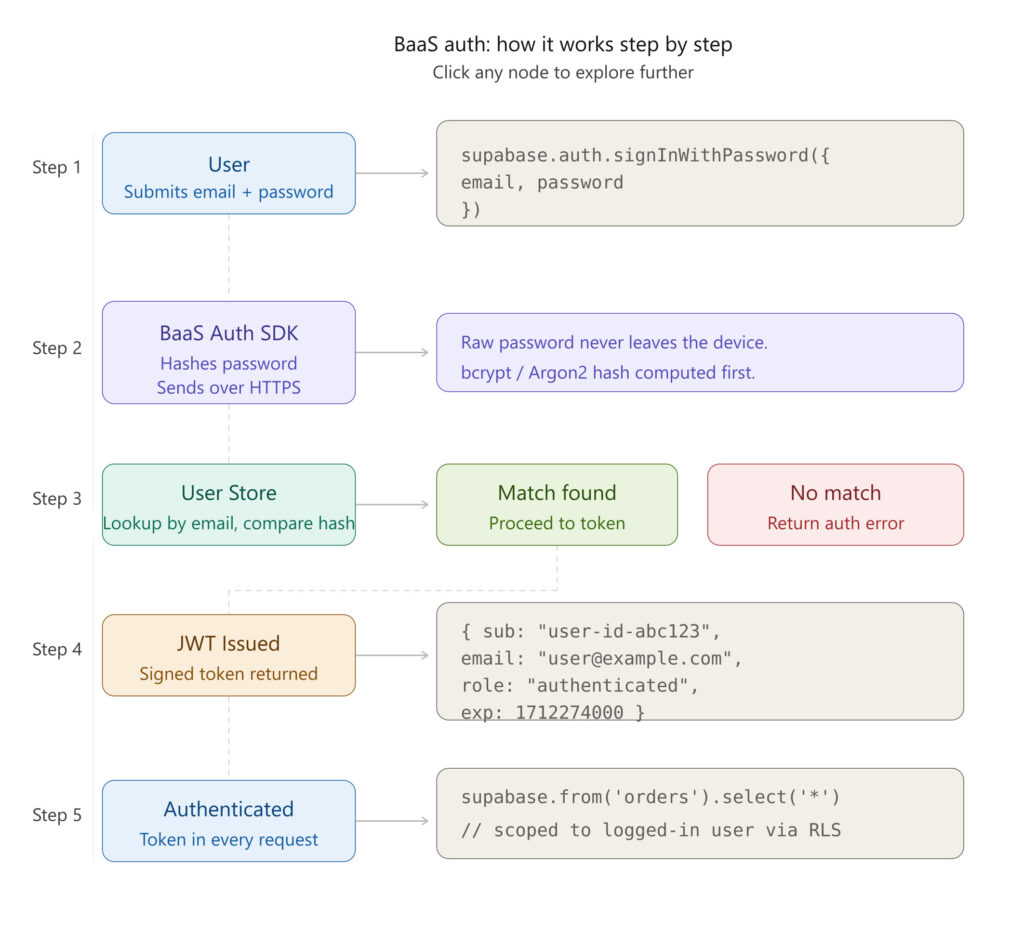Select the Match found box
The width and height of the screenshot is (1024, 934).
(x=557, y=504)
